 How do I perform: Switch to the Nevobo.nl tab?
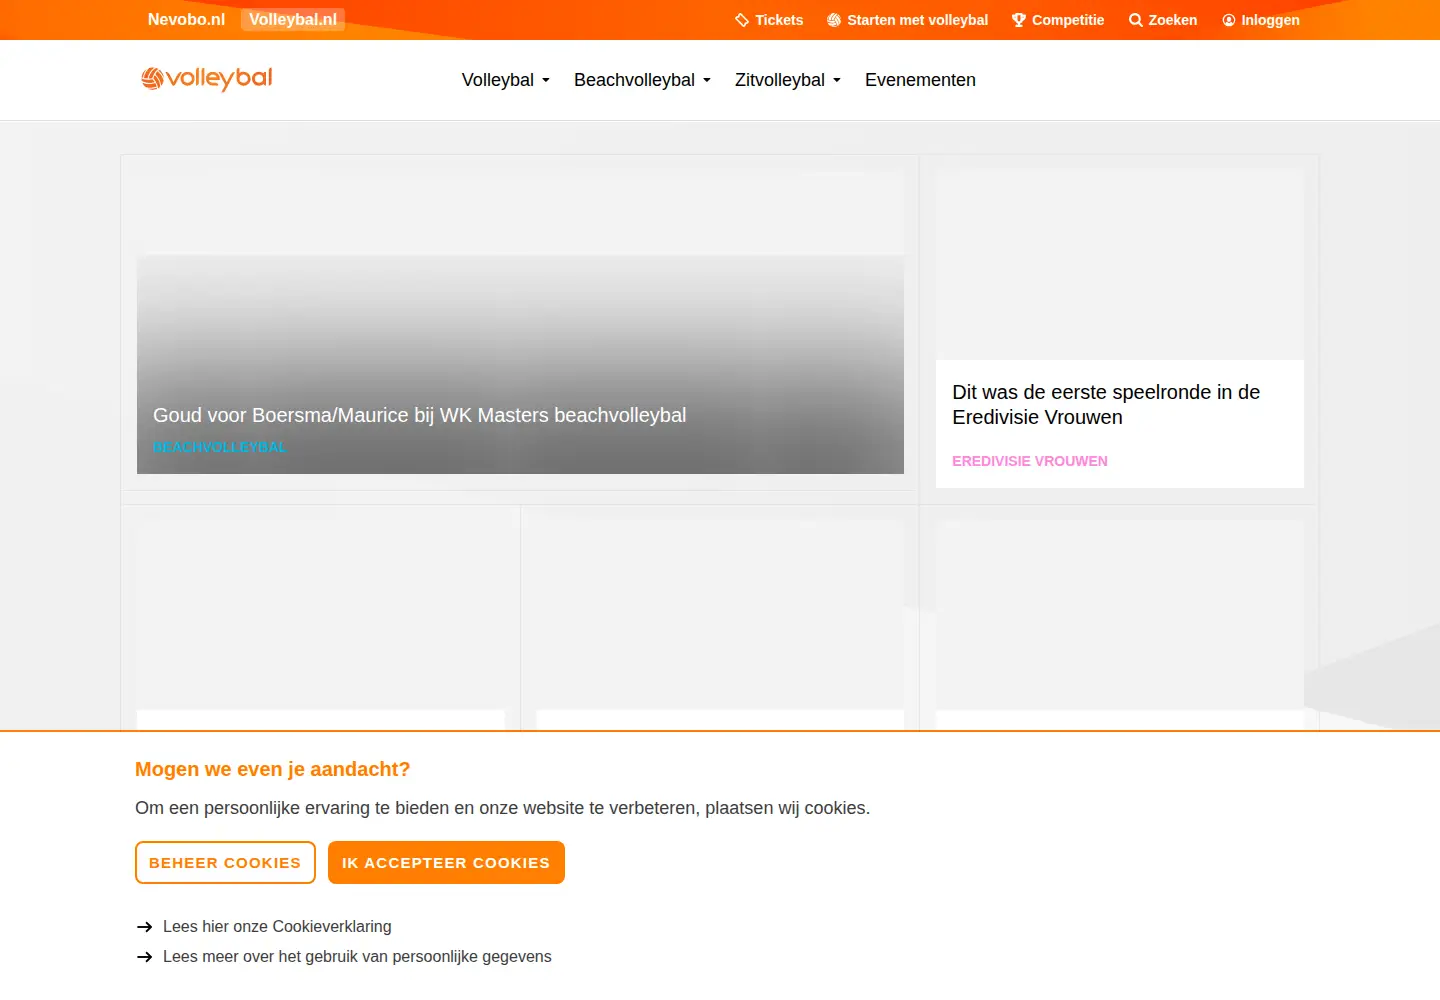pyautogui.click(x=186, y=20)
